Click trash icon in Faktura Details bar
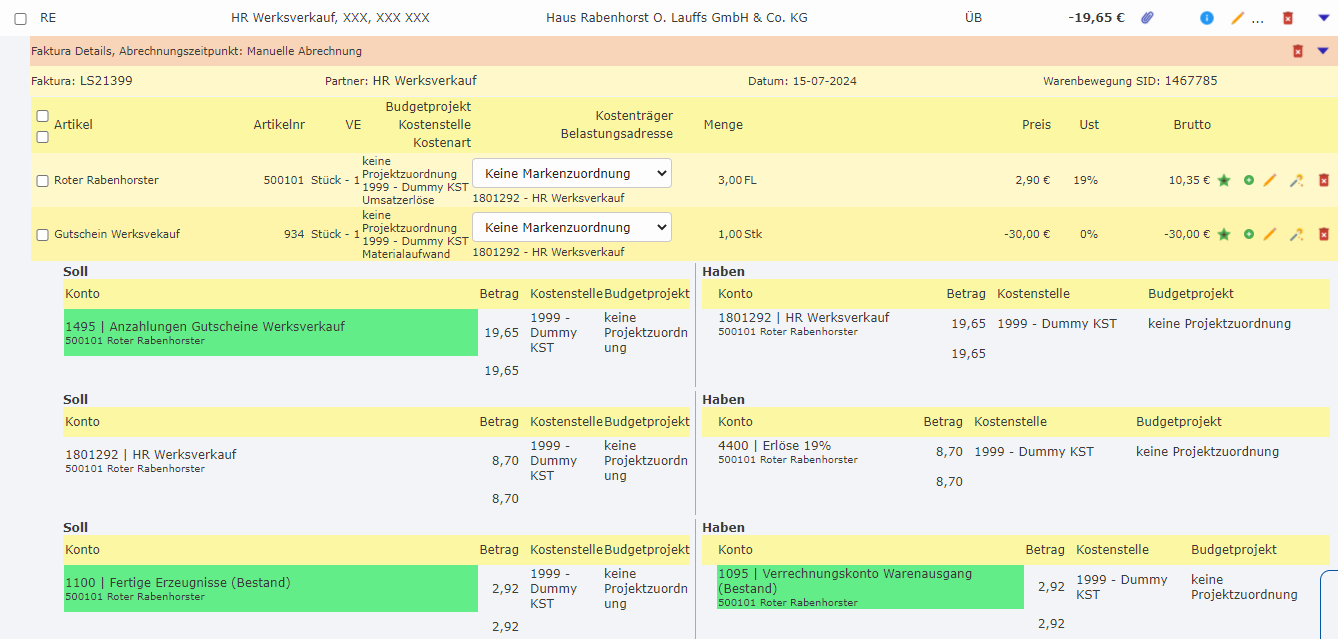1338x639 pixels. [1298, 51]
